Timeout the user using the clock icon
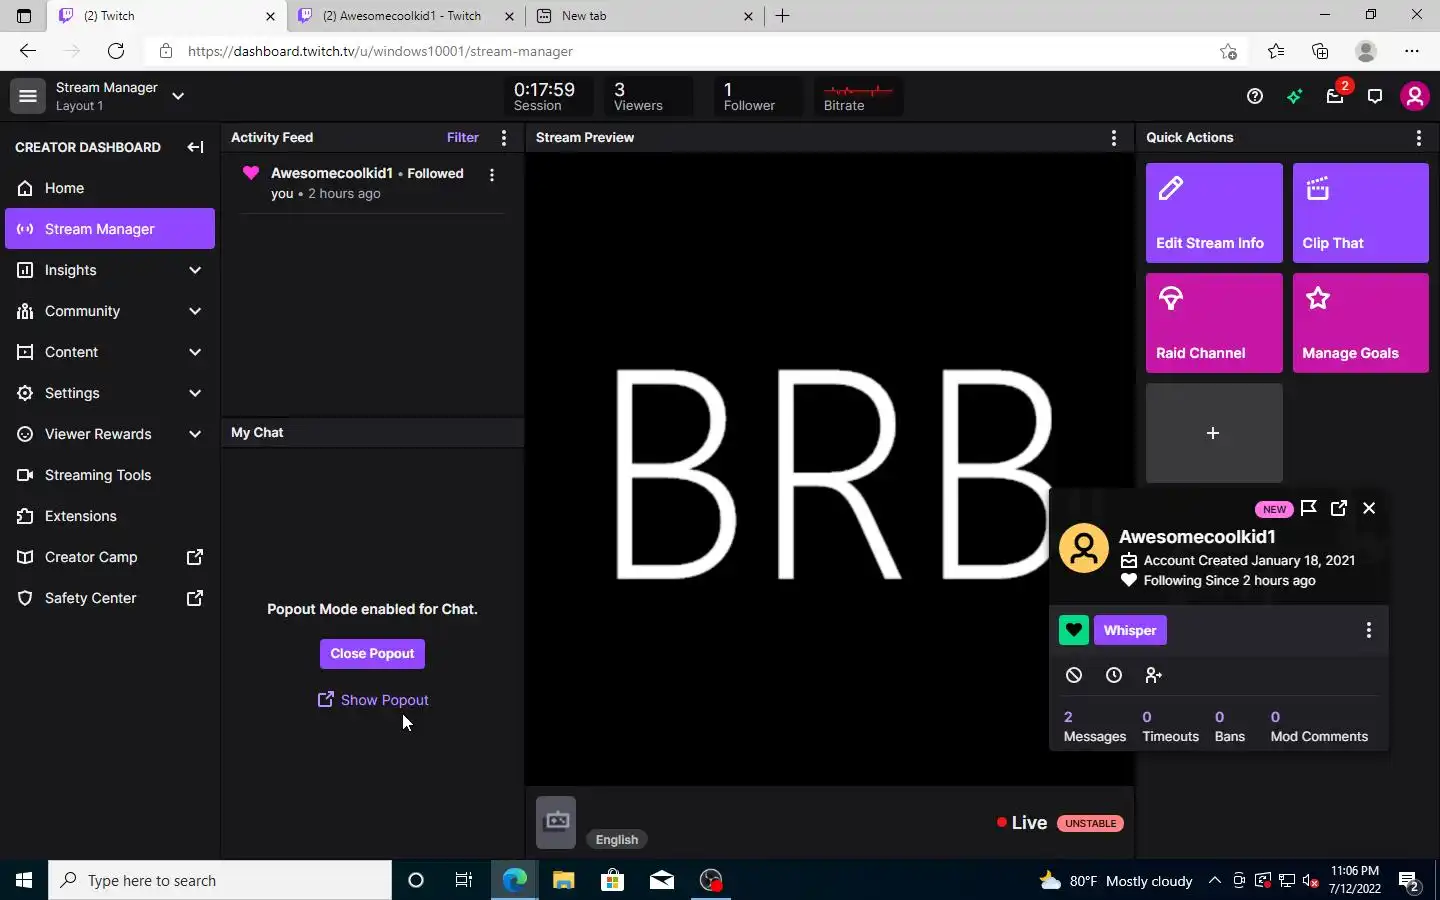1440x900 pixels. (x=1114, y=675)
